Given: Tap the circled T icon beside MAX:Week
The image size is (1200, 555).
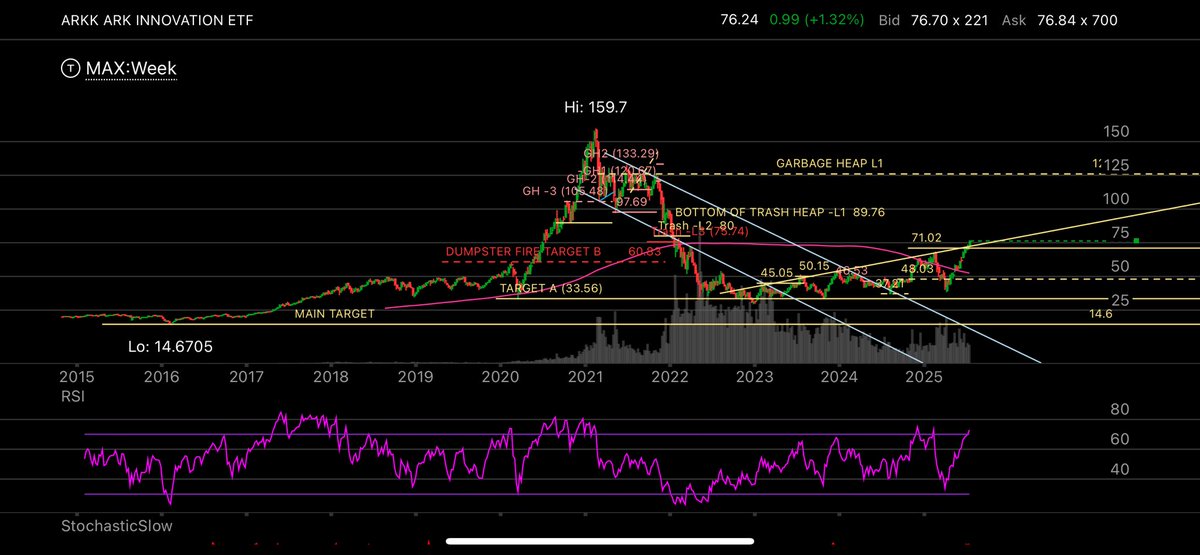Looking at the screenshot, I should click(71, 69).
